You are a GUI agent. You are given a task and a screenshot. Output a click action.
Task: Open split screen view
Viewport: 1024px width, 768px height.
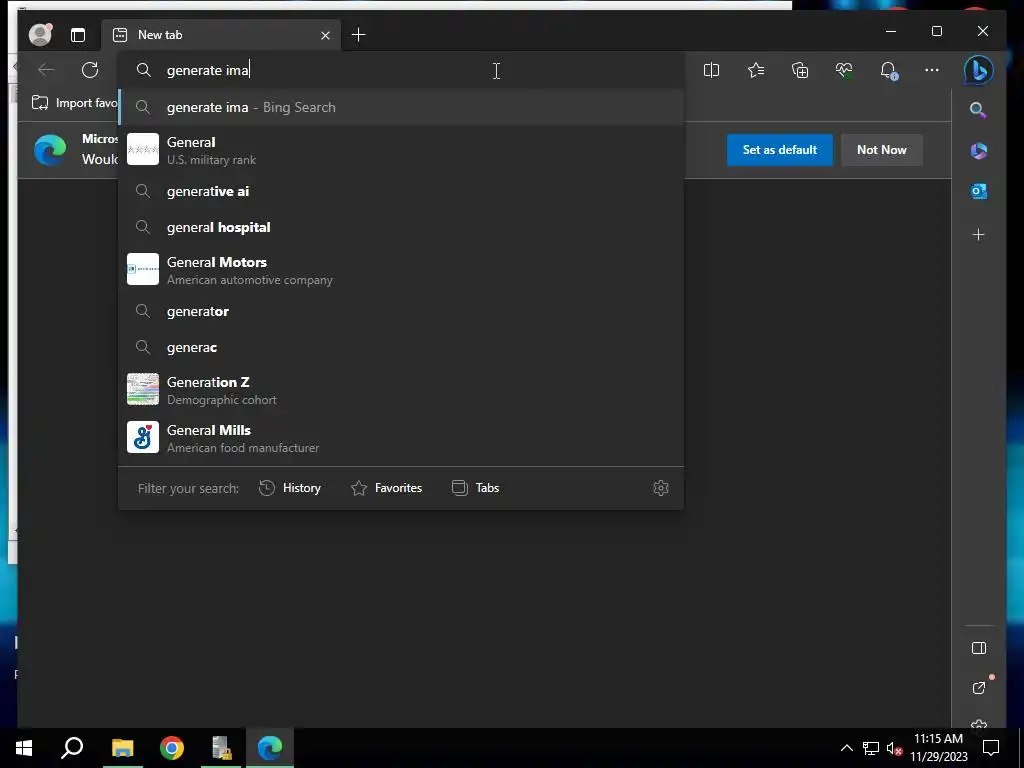click(x=711, y=70)
